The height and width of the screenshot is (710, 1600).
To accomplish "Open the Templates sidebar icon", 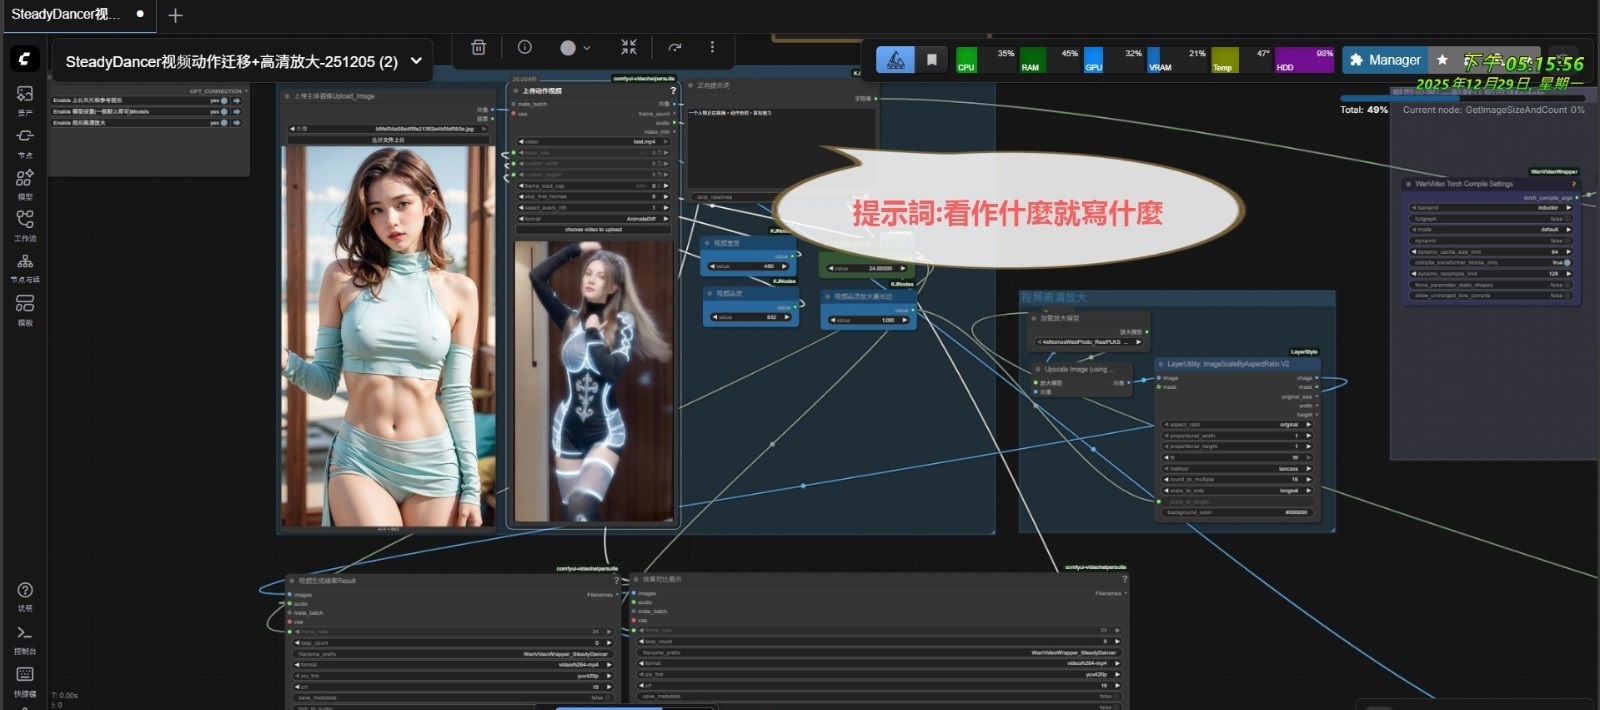I will point(25,305).
